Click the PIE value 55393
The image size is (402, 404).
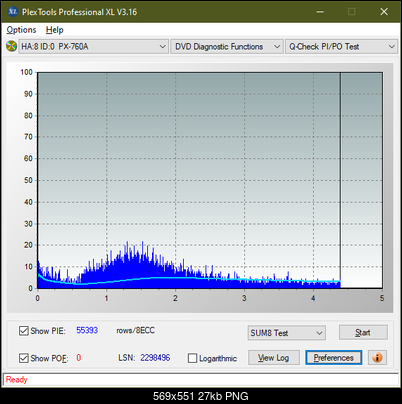coord(87,330)
